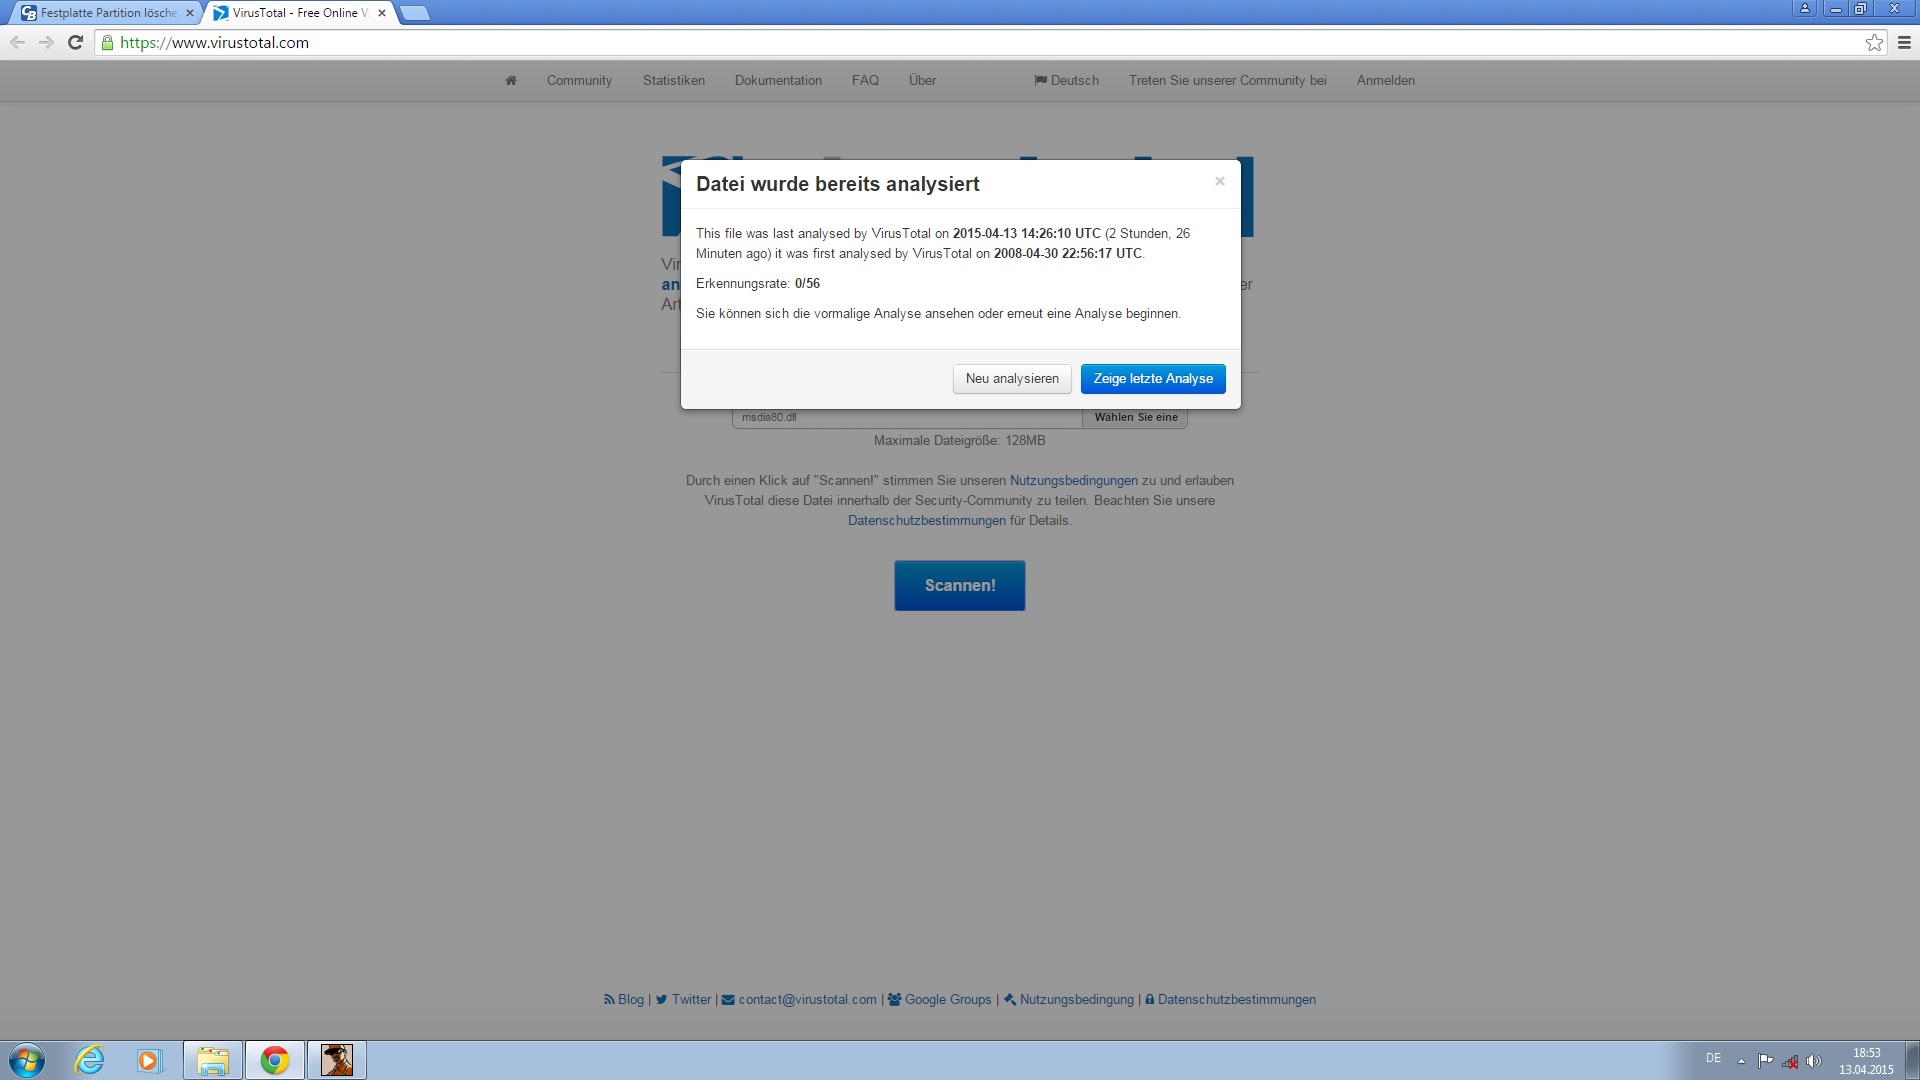Open the Dokumentation menu item
The image size is (1920, 1080).
[x=778, y=80]
